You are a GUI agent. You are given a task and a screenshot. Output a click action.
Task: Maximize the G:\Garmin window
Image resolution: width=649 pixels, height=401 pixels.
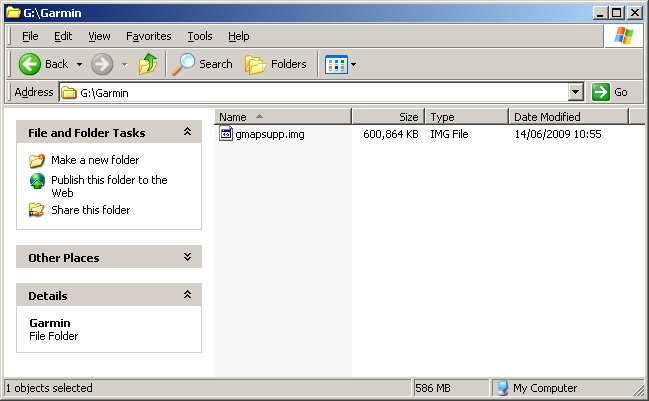pyautogui.click(x=616, y=13)
